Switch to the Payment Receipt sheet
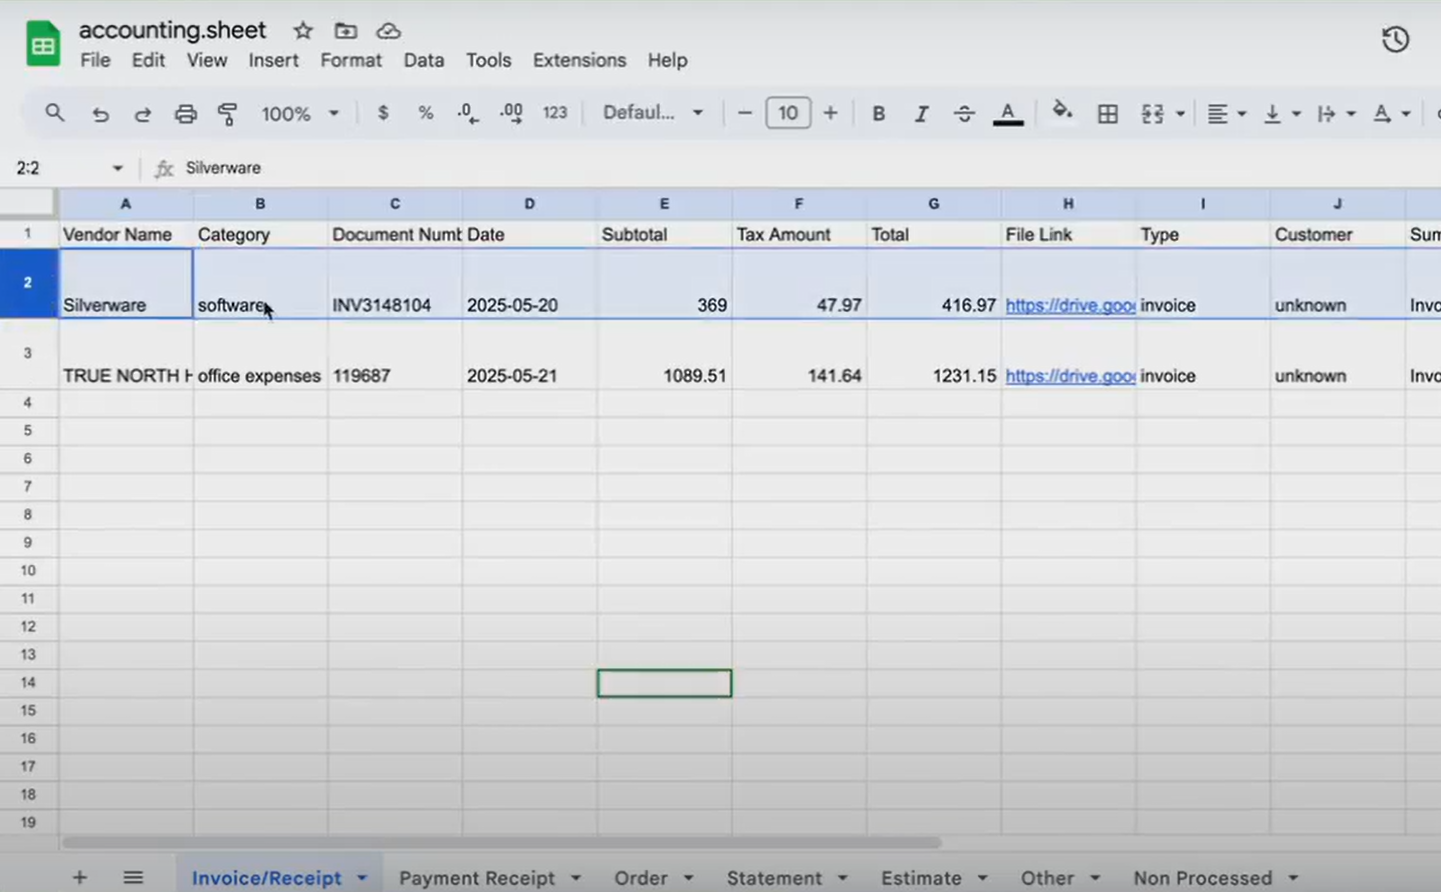Image resolution: width=1441 pixels, height=892 pixels. pos(478,877)
